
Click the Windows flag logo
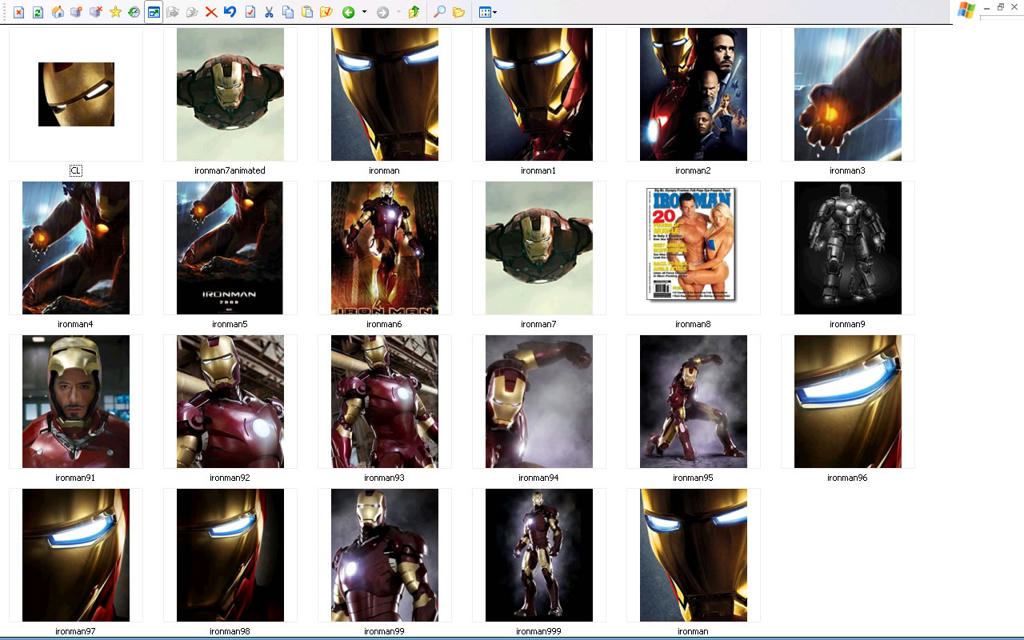tap(967, 10)
